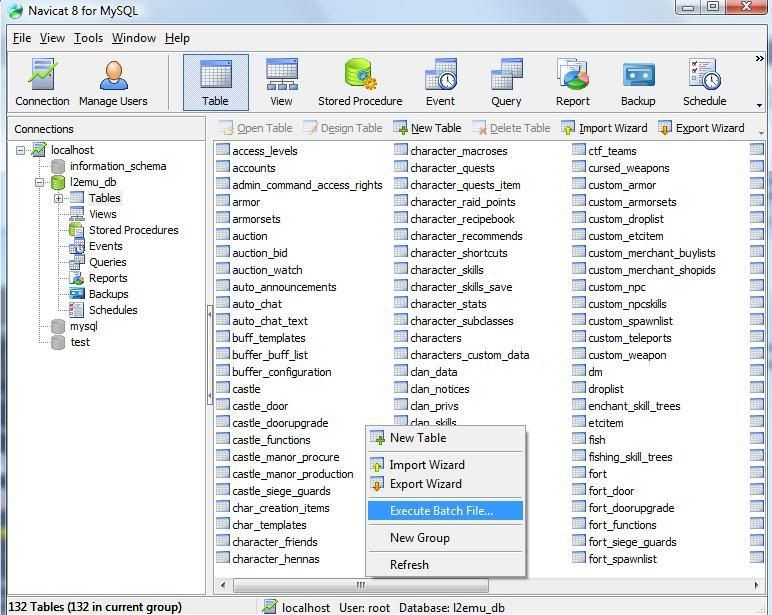Open the Window menu
Screen dimensions: 772x615
click(x=134, y=38)
